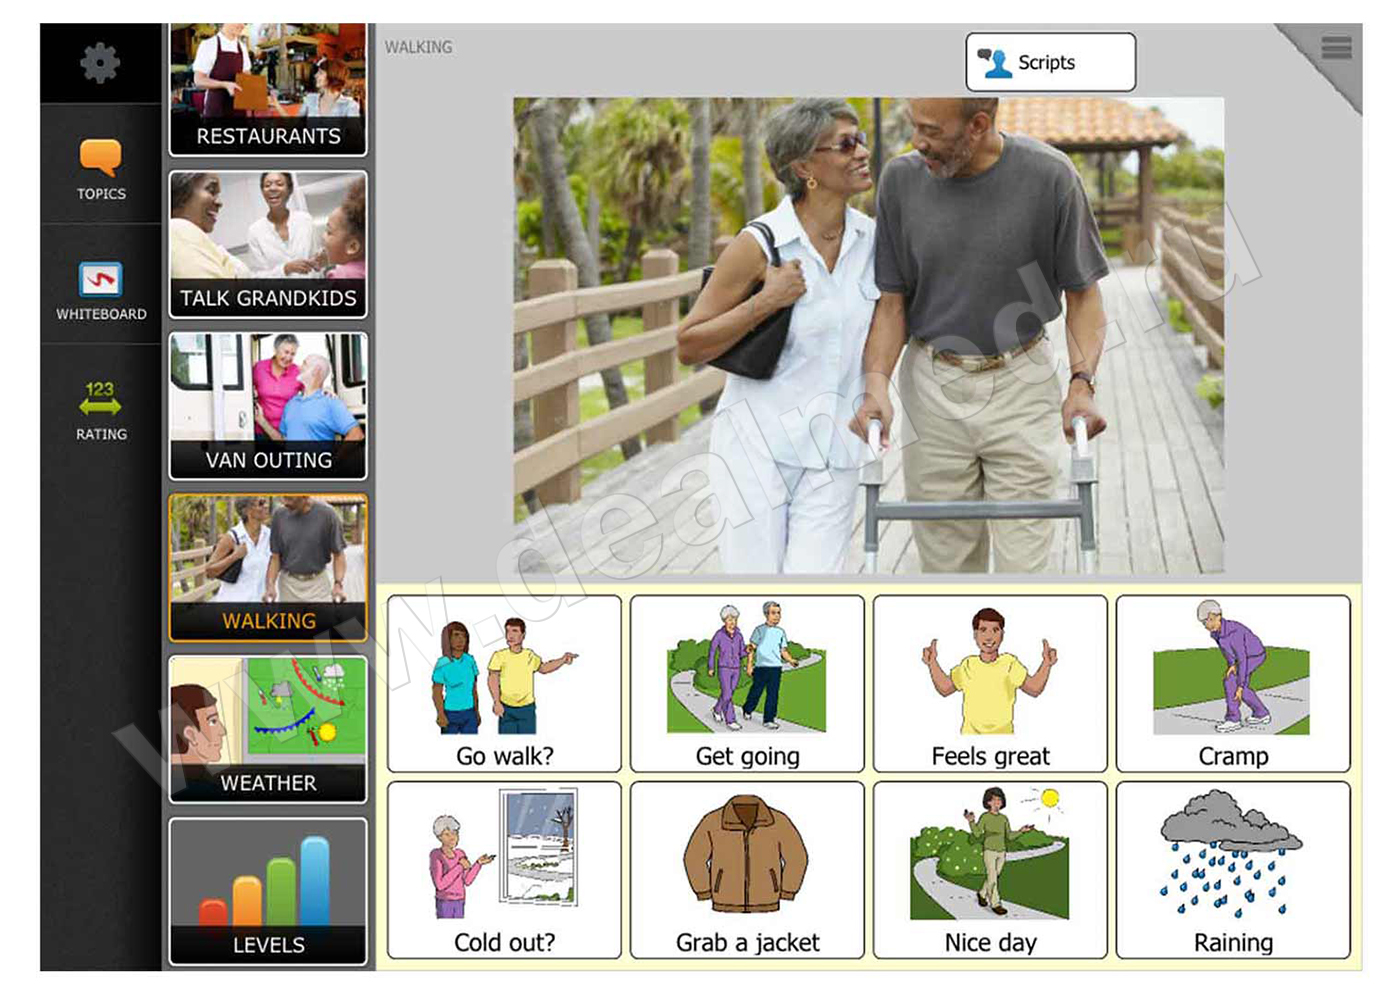Open the hamburger menu in corner
The width and height of the screenshot is (1400, 1000).
(1336, 47)
